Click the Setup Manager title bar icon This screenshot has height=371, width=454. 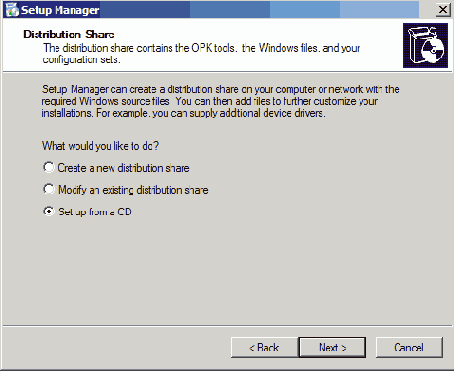click(12, 9)
